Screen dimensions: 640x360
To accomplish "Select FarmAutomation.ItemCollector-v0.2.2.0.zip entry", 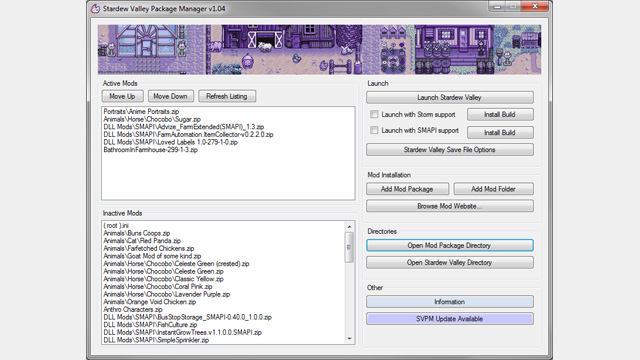I will pos(188,134).
